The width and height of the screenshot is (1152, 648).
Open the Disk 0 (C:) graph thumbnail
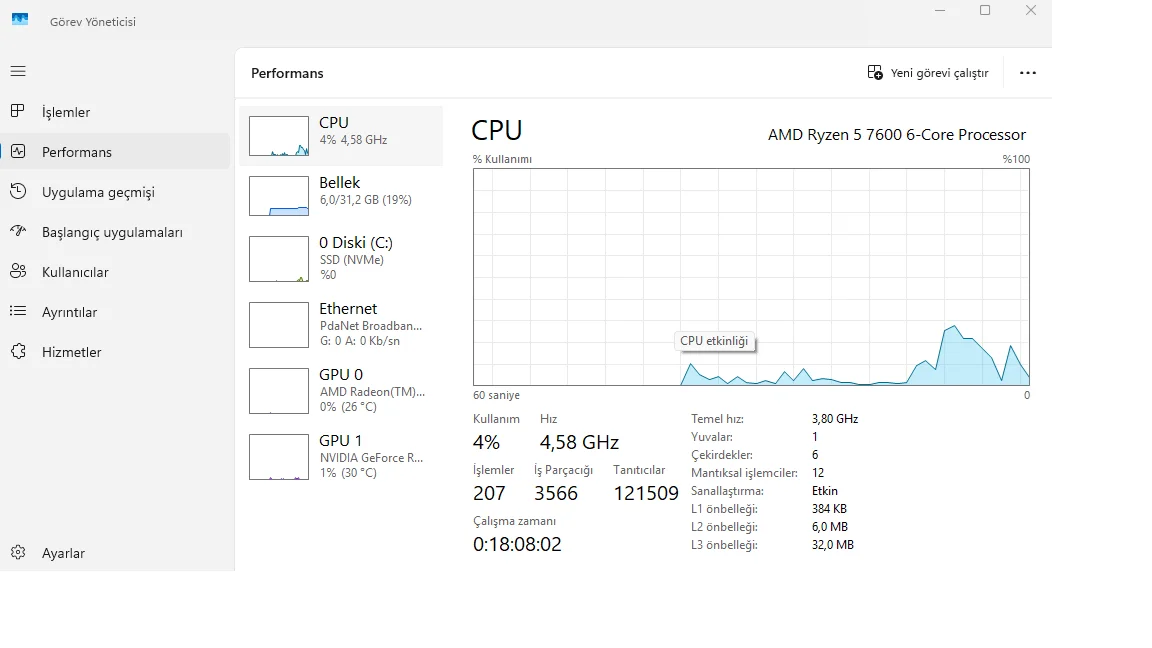[x=279, y=259]
